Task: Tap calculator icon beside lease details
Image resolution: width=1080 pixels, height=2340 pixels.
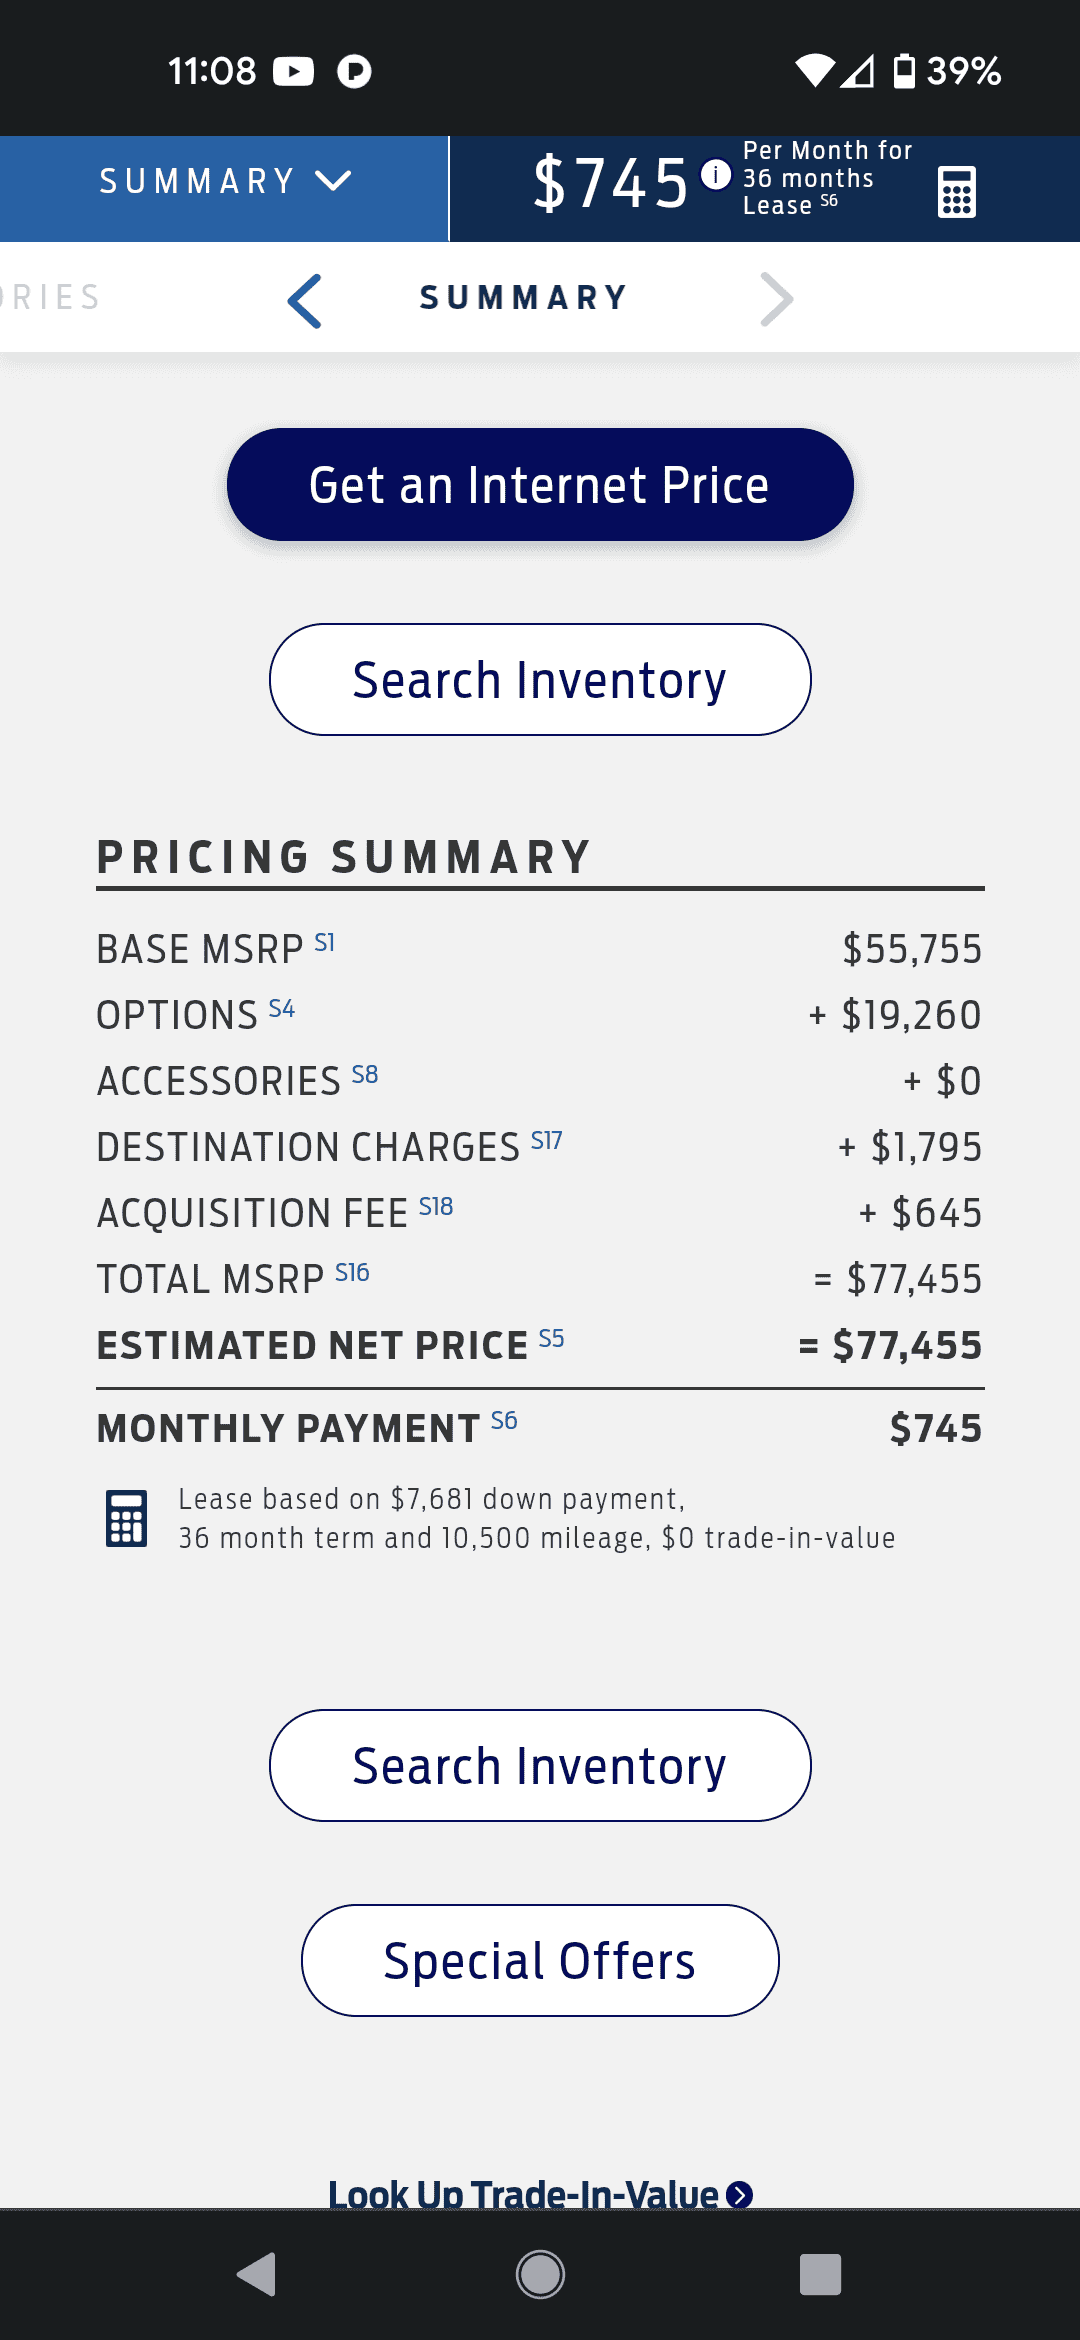Action: pos(127,1518)
